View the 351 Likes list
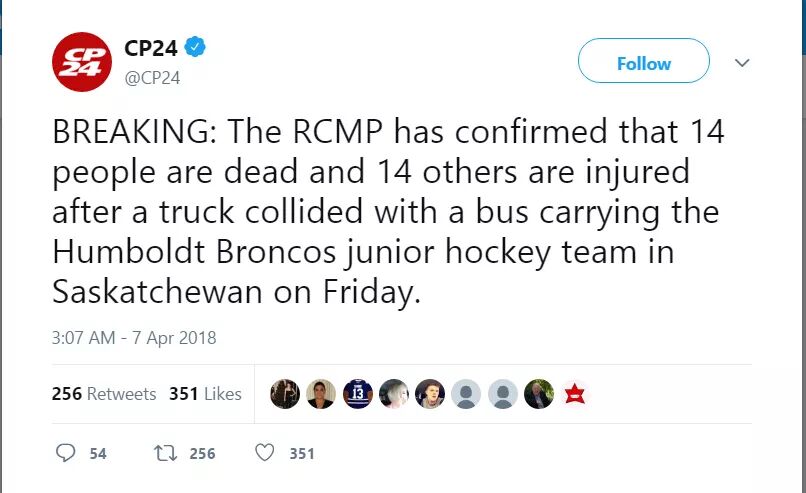Viewport: 806px width, 493px height. point(205,394)
